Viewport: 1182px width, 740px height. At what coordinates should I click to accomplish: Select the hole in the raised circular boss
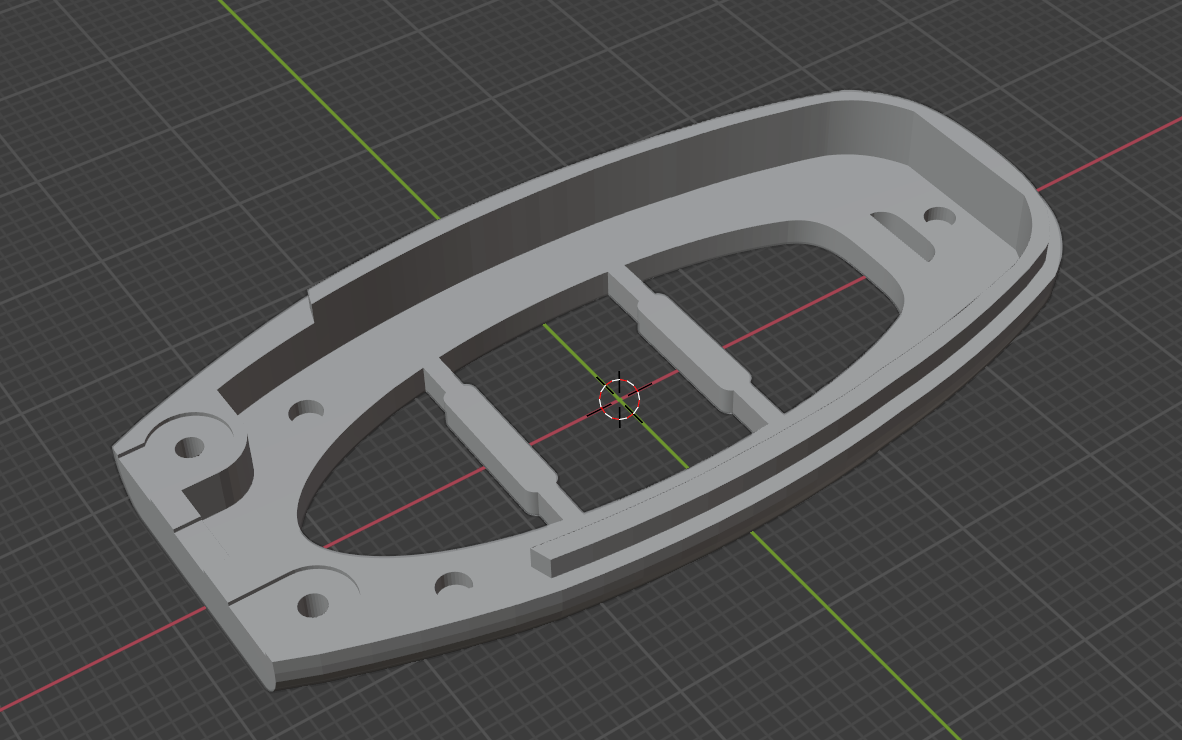click(x=190, y=448)
